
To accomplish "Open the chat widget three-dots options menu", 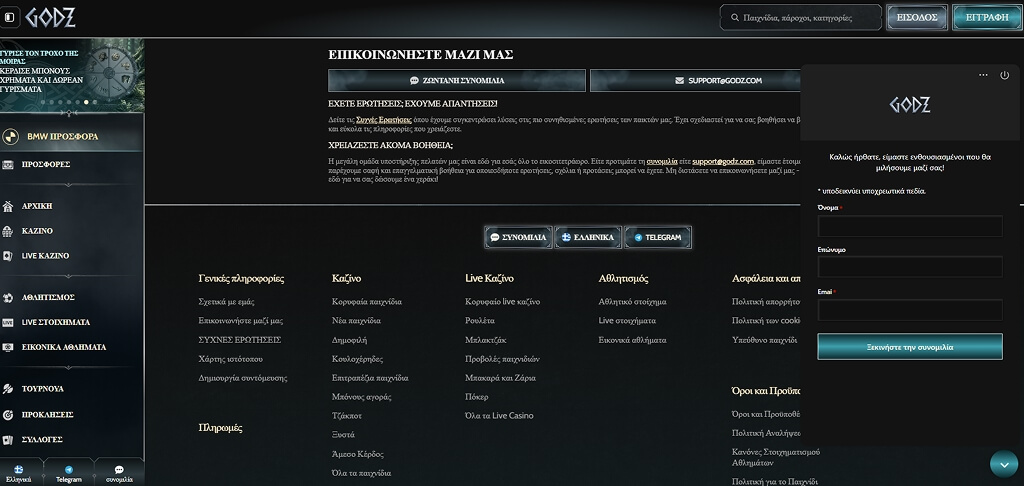I will point(983,75).
